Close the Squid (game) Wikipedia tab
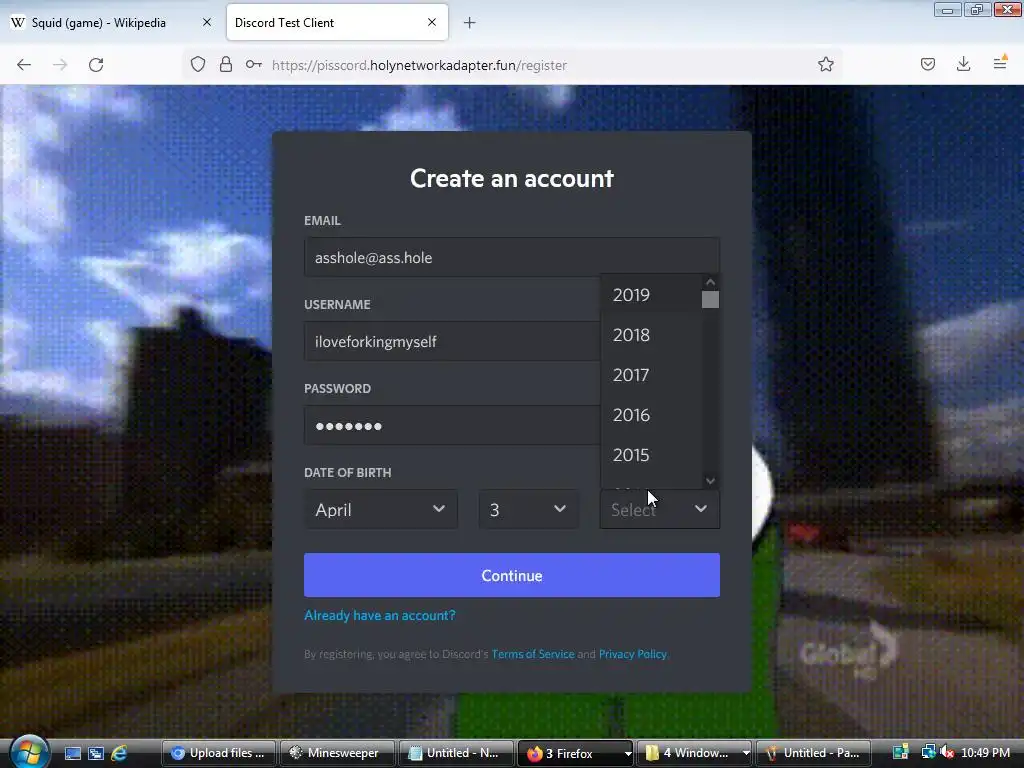This screenshot has width=1024, height=768. click(x=207, y=22)
